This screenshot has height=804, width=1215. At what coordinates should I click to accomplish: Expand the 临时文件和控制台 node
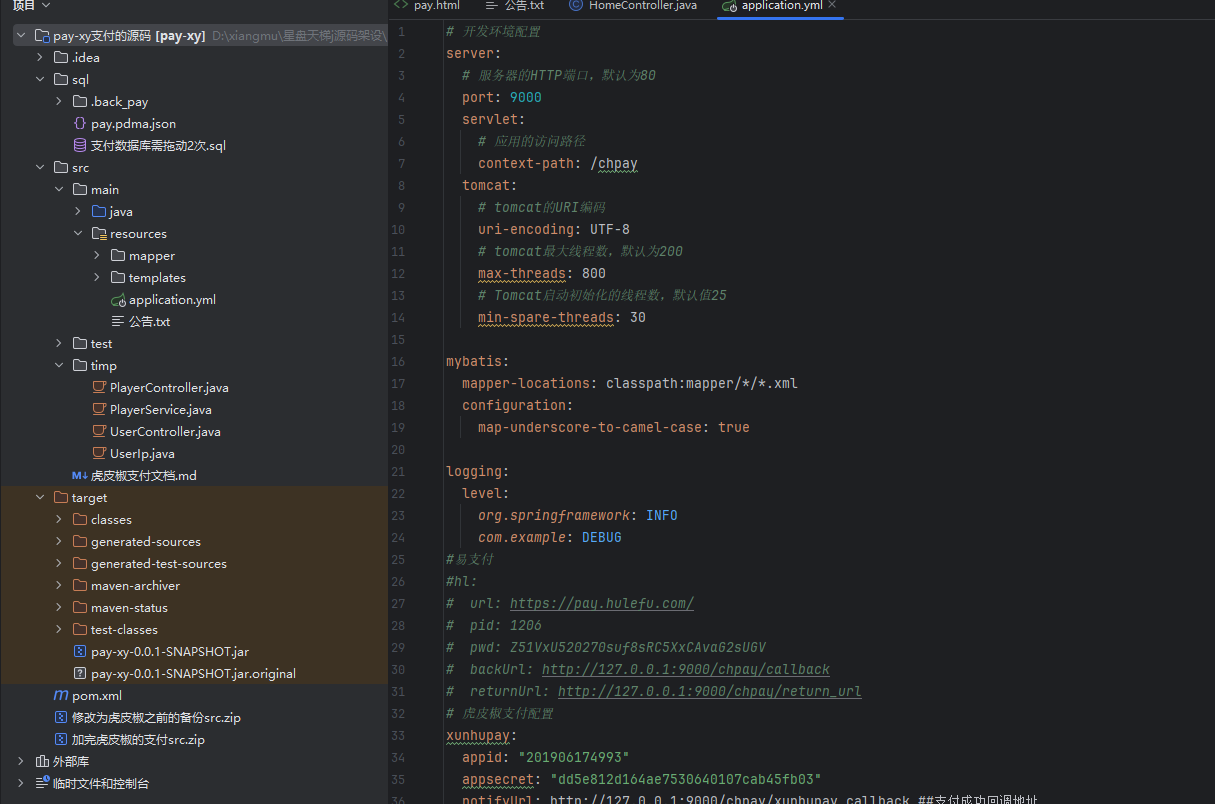click(x=21, y=783)
